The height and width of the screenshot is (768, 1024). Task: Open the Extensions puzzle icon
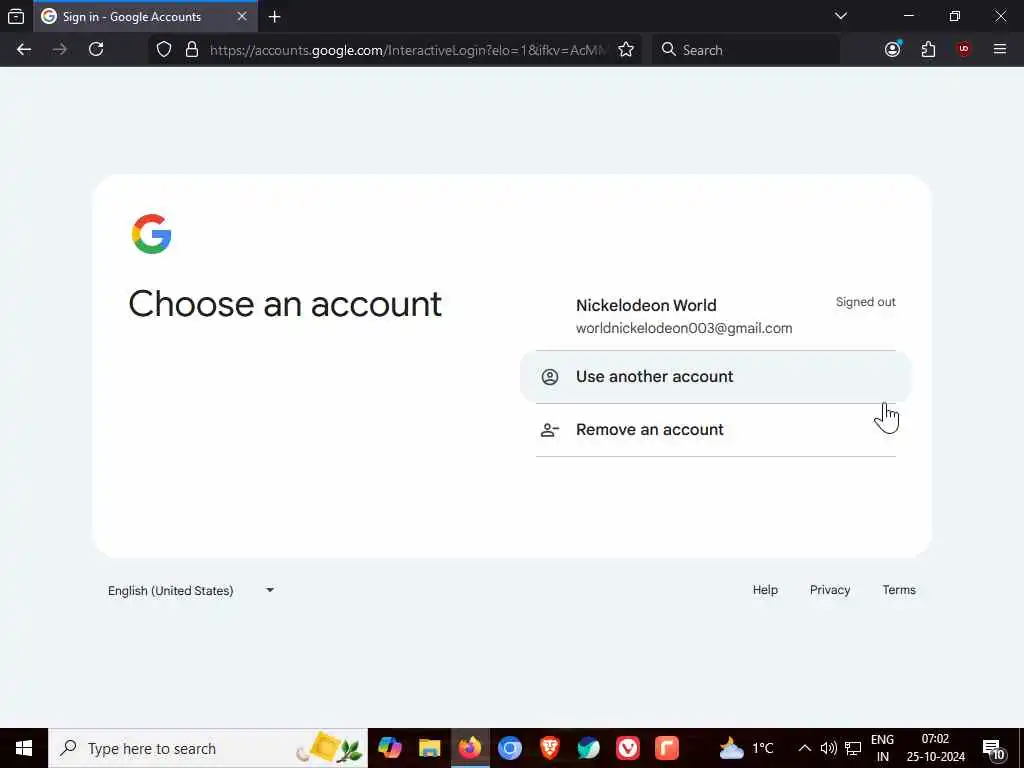pyautogui.click(x=928, y=50)
